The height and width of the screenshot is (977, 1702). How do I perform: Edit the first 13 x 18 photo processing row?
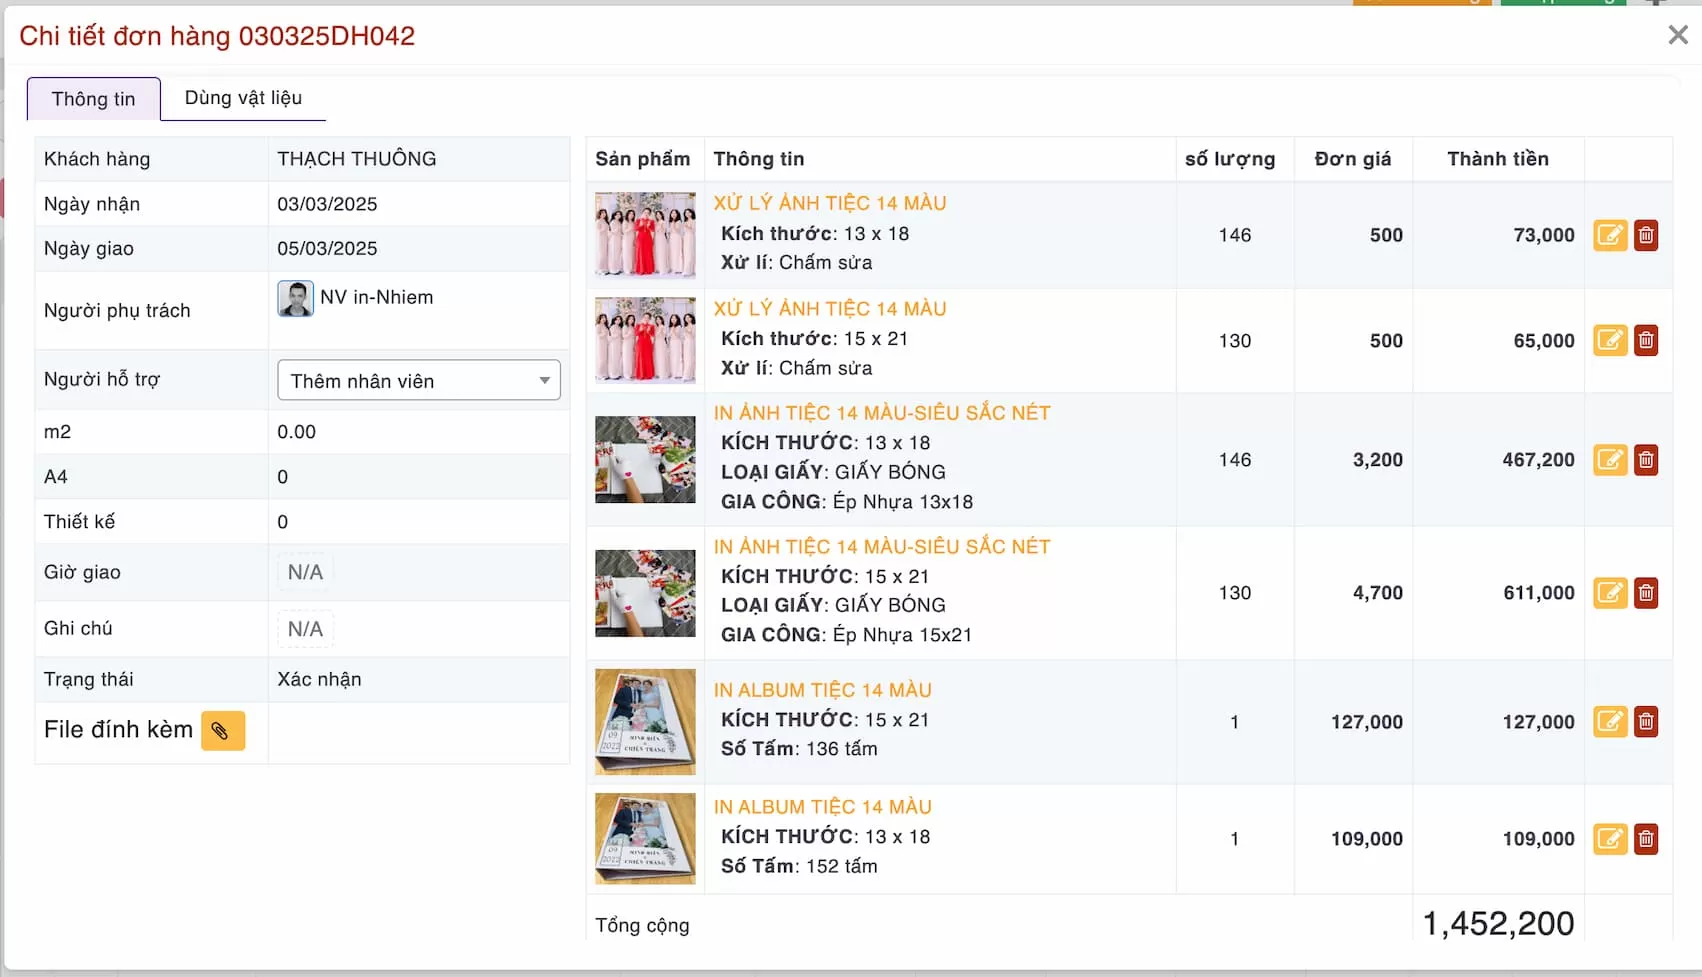click(x=1610, y=235)
